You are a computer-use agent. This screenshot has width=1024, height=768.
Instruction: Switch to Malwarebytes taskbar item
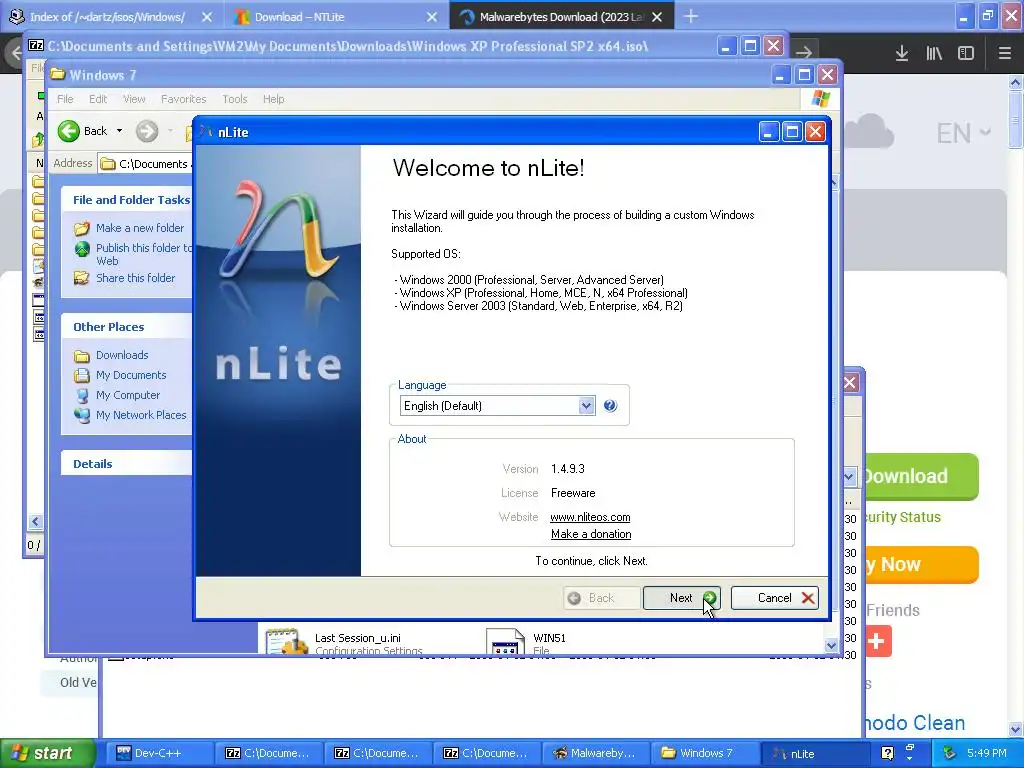pos(598,754)
